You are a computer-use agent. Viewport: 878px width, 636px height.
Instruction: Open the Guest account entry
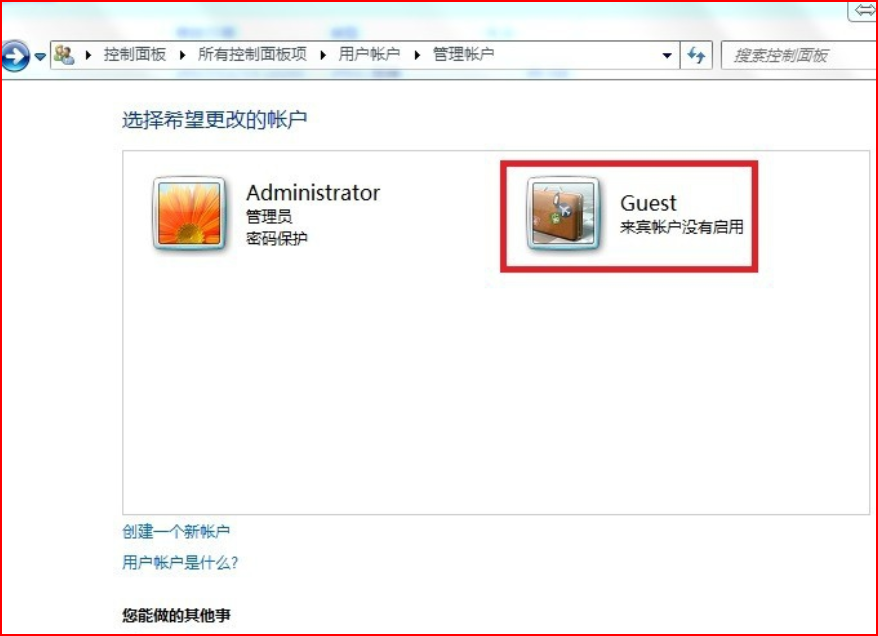(x=629, y=216)
